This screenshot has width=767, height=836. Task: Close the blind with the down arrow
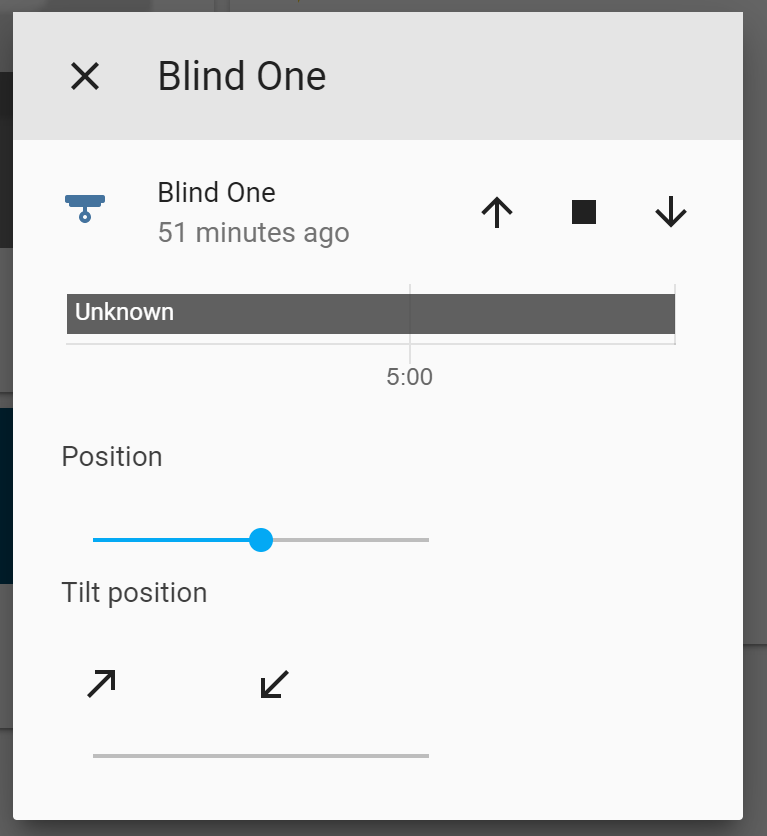(x=670, y=212)
